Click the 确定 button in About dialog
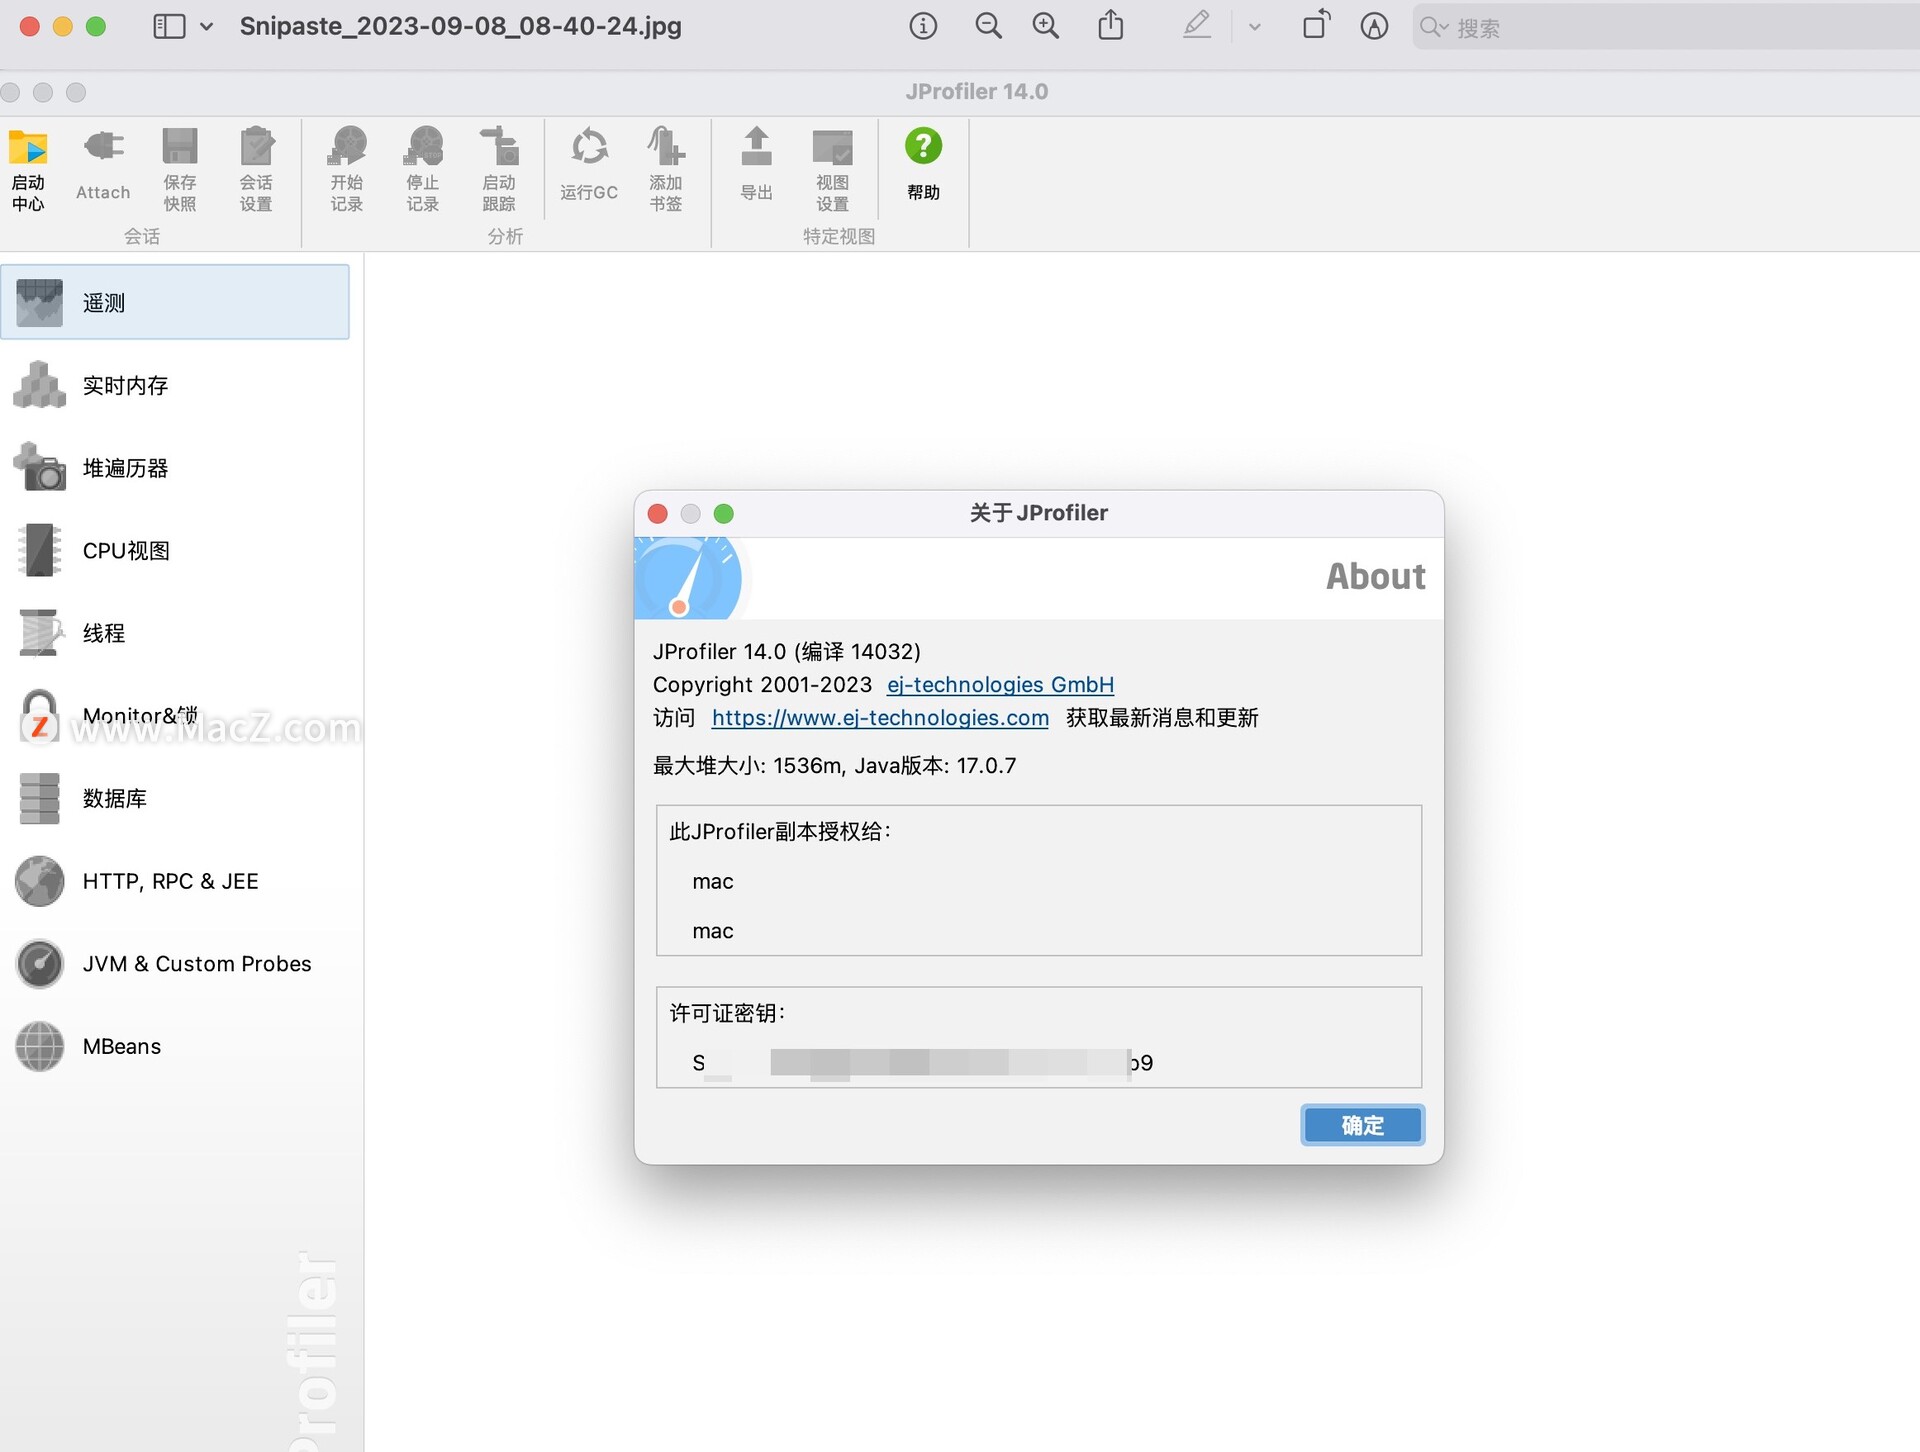1920x1452 pixels. [1361, 1125]
